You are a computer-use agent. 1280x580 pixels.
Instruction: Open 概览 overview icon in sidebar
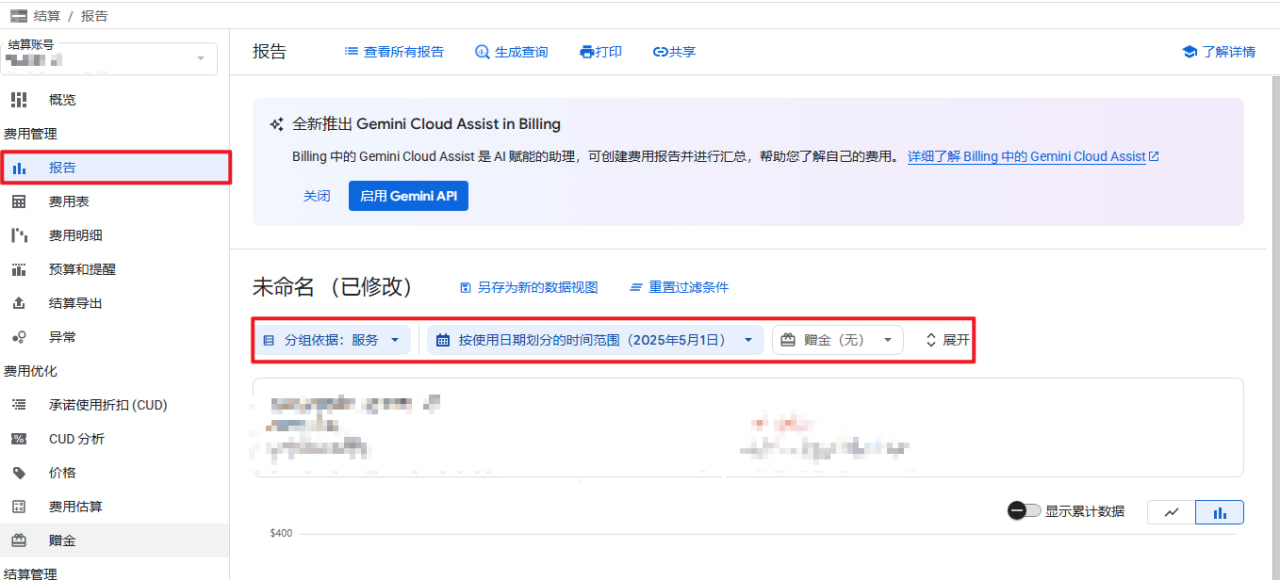[x=18, y=100]
